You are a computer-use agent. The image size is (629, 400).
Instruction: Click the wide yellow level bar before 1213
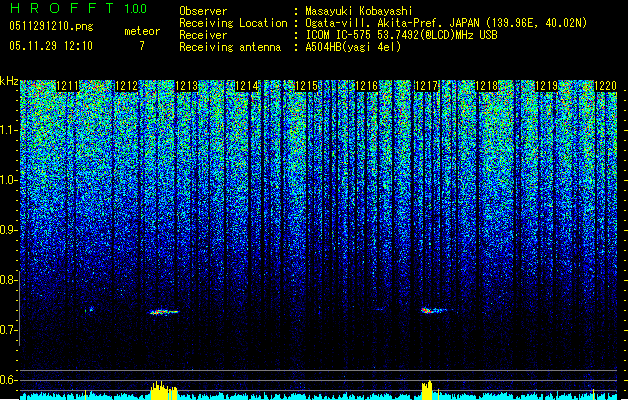[164, 390]
